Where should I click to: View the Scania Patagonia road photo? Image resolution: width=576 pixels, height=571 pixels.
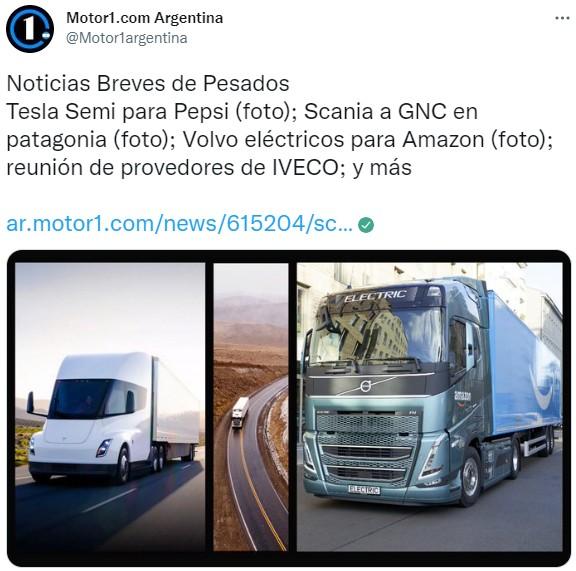251,407
